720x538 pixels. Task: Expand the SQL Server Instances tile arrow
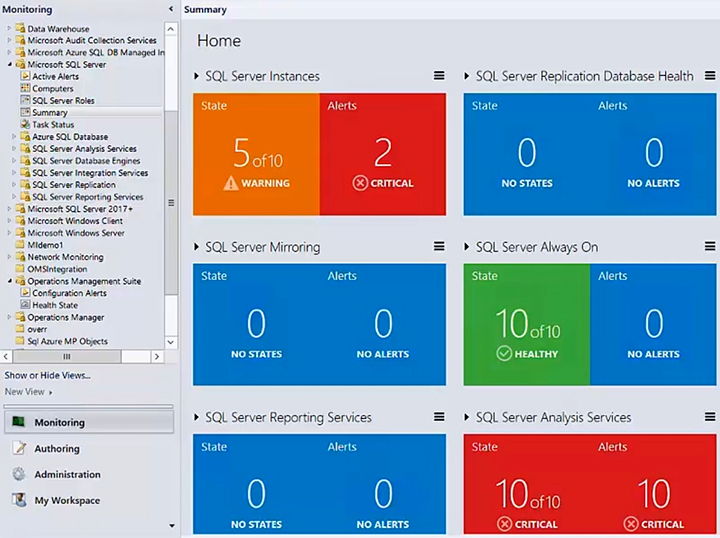coord(197,76)
